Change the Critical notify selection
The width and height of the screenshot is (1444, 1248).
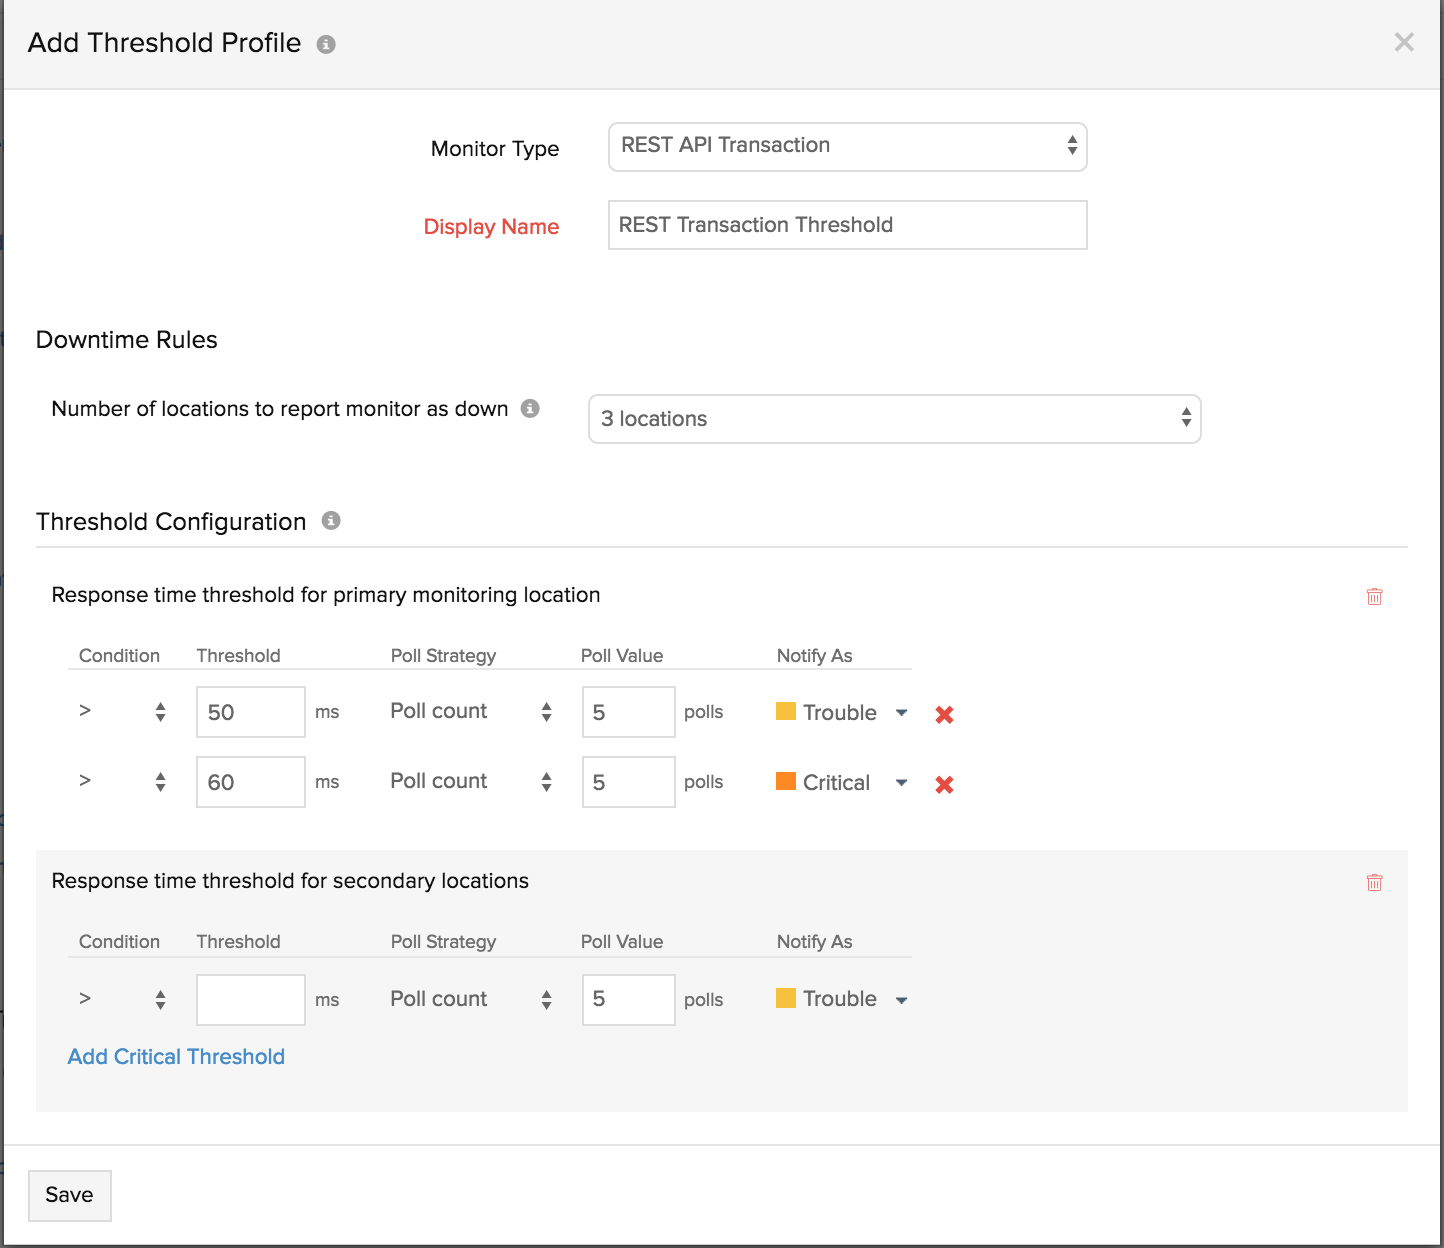point(901,782)
